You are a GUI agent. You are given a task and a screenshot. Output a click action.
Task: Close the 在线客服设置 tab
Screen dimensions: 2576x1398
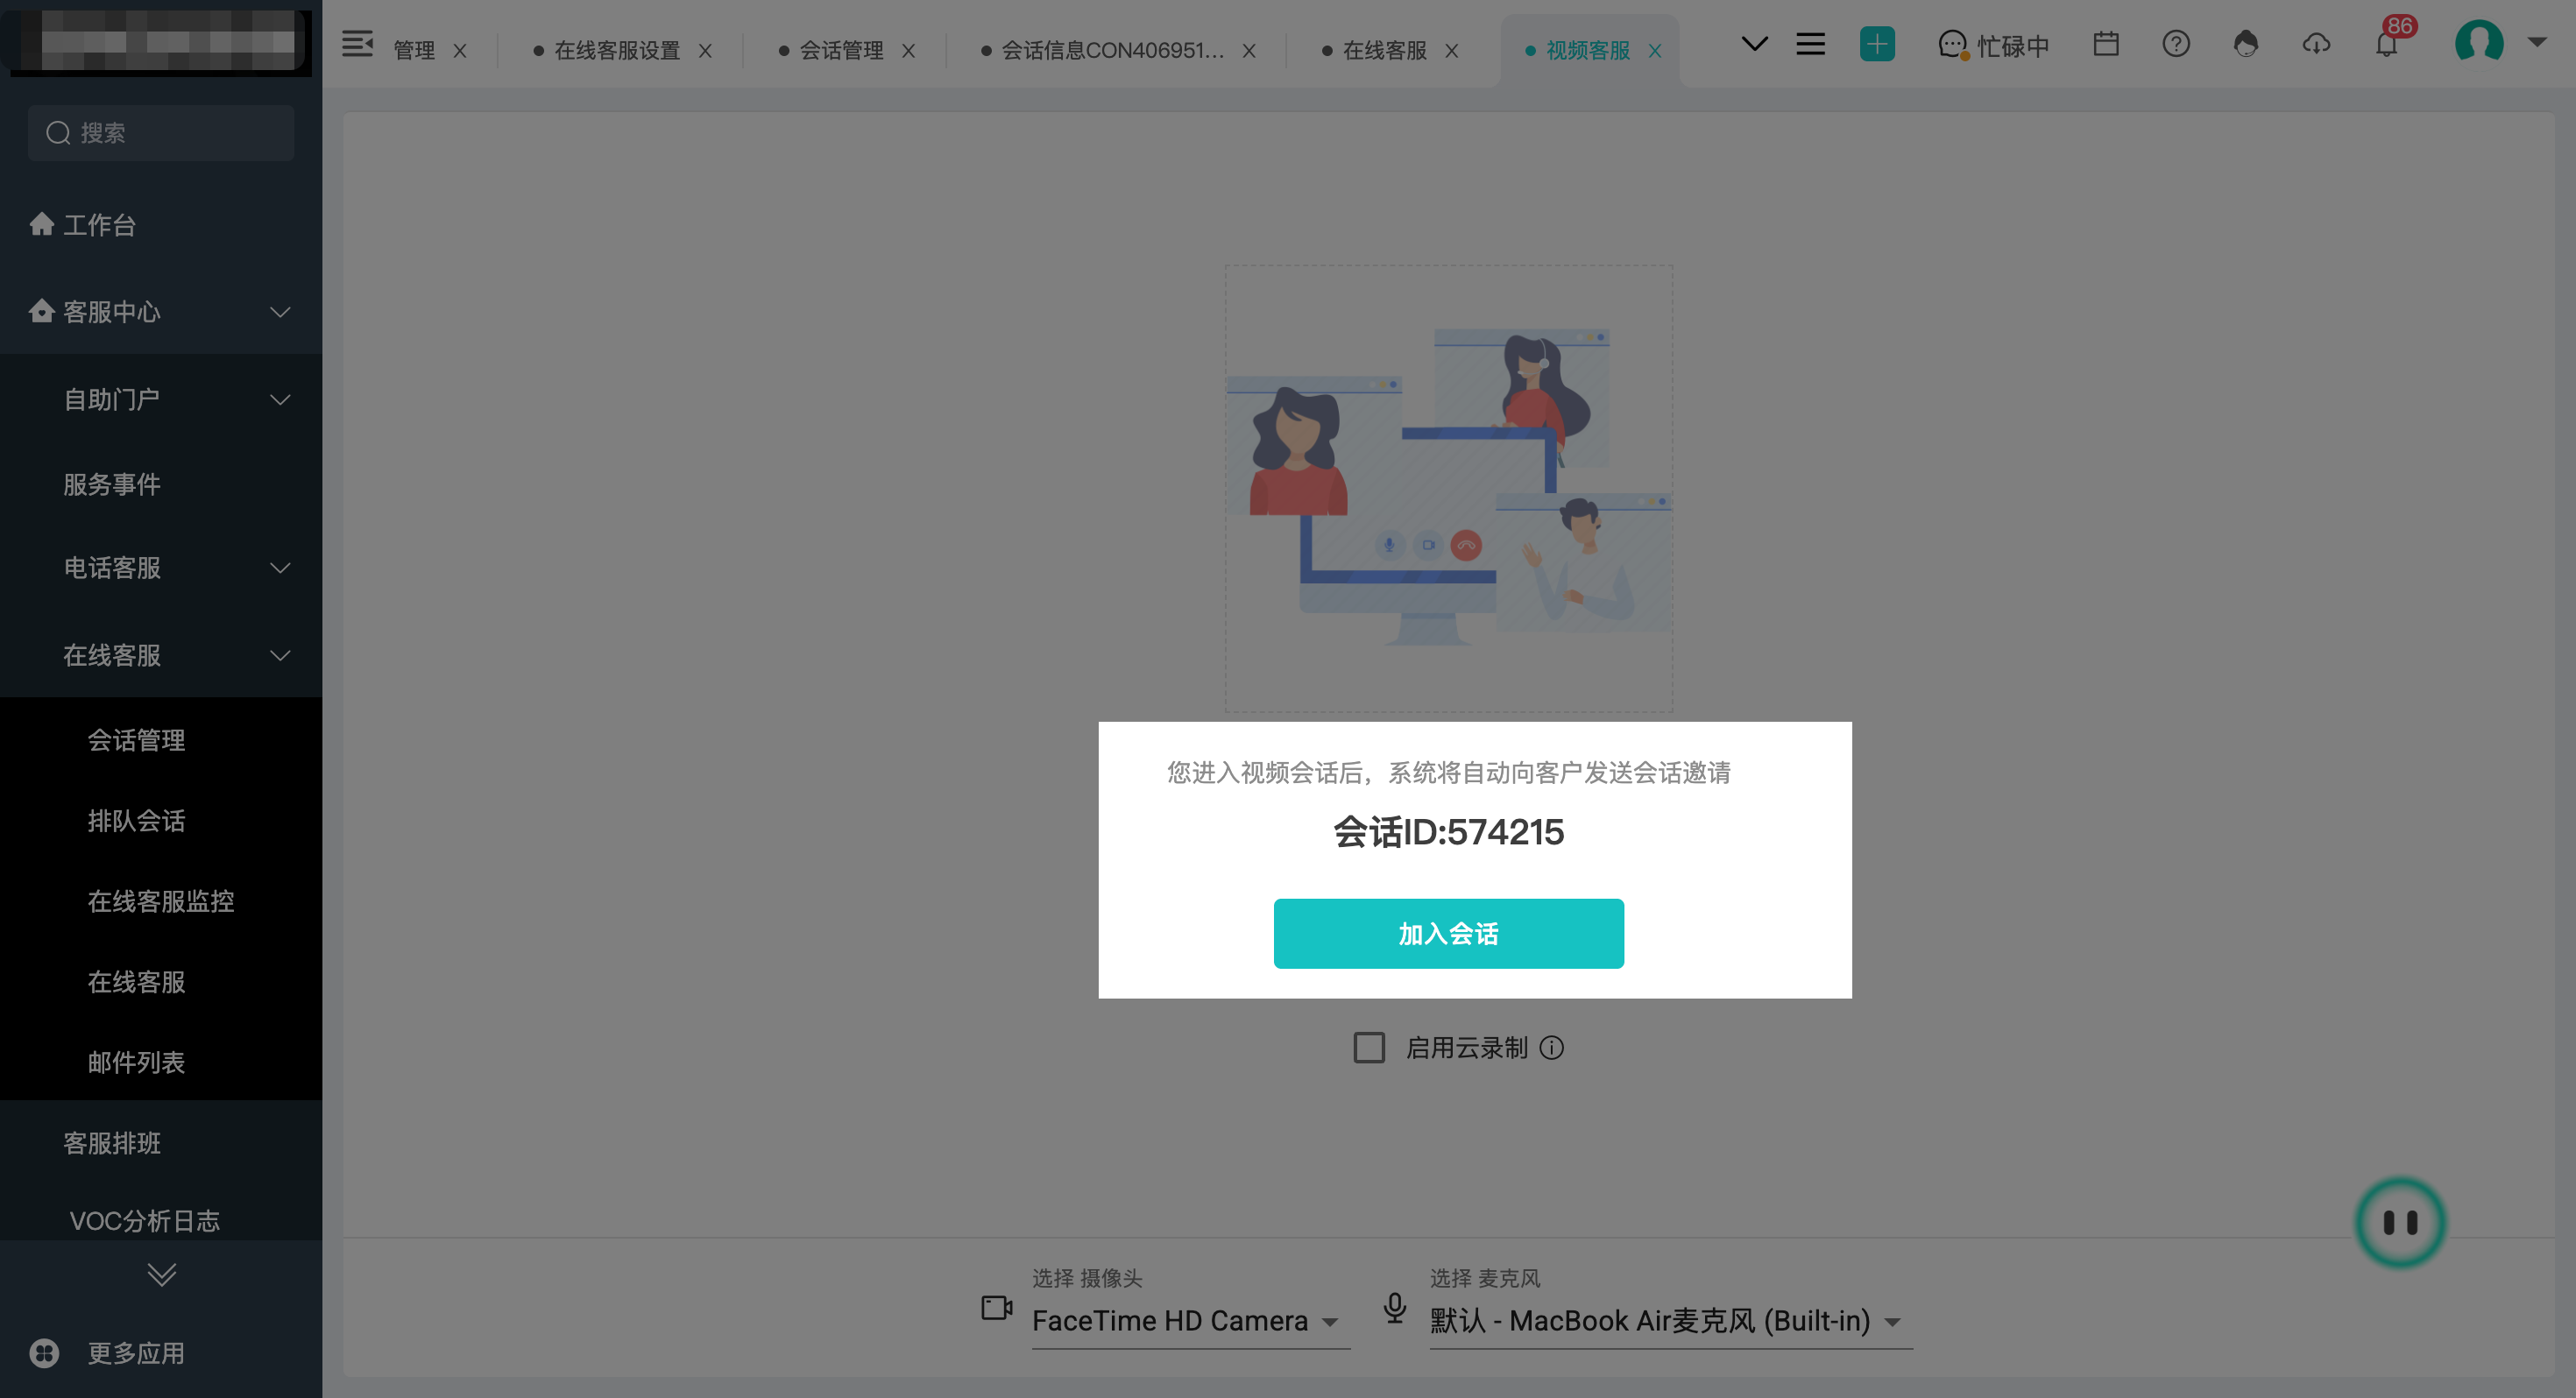[x=705, y=50]
